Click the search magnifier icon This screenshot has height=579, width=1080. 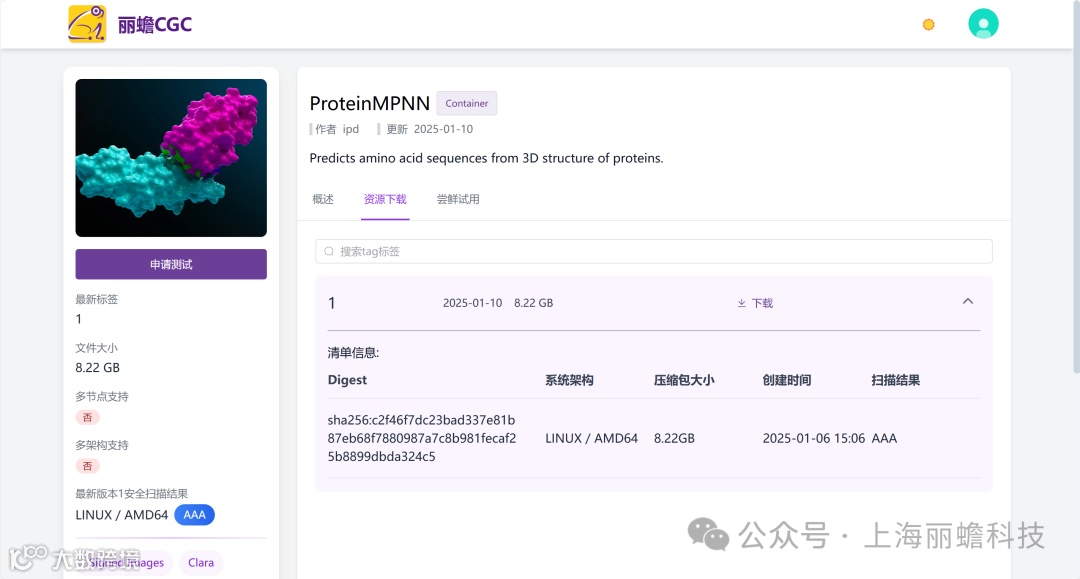coord(329,251)
